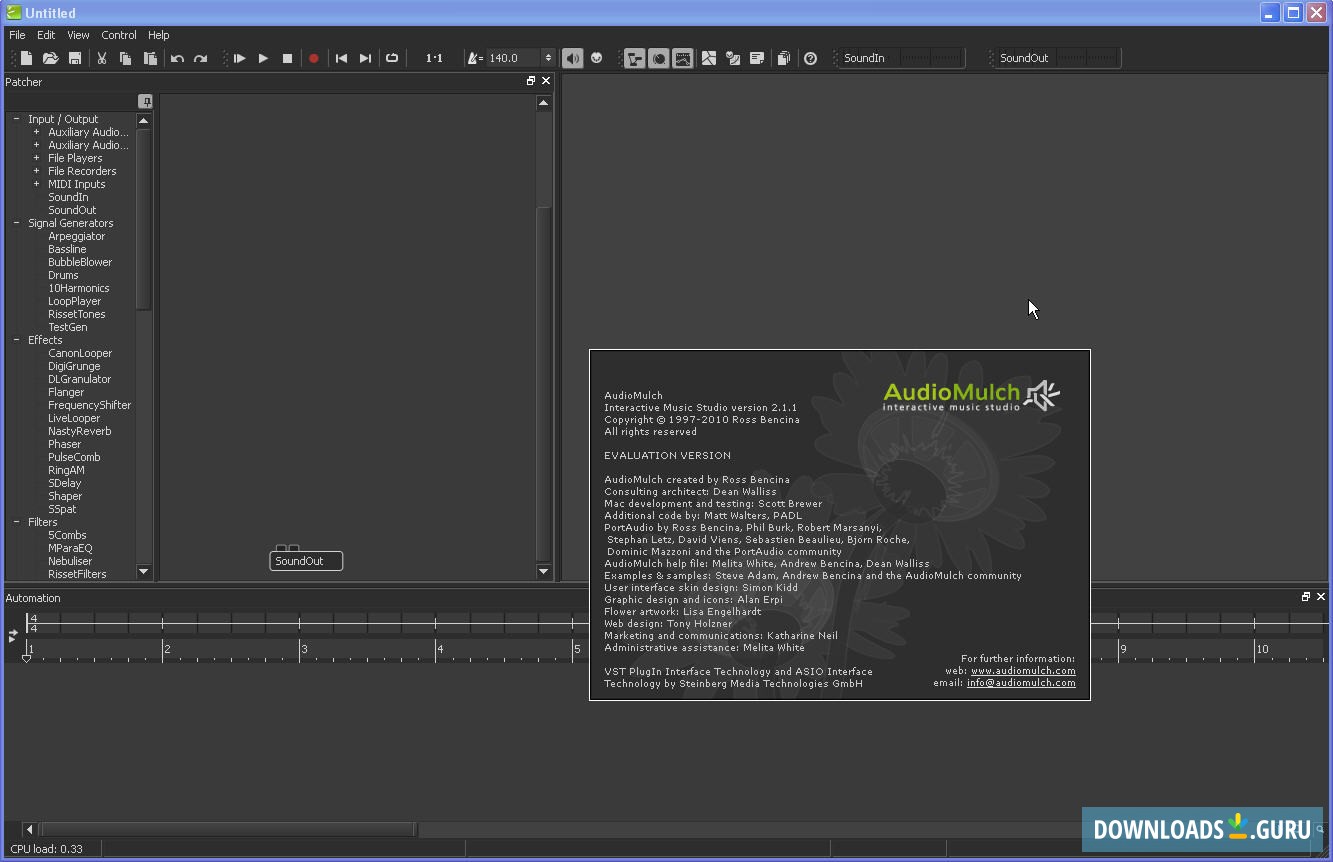1333x862 pixels.
Task: Click the info@audiomulch.com email link
Action: (x=1021, y=683)
